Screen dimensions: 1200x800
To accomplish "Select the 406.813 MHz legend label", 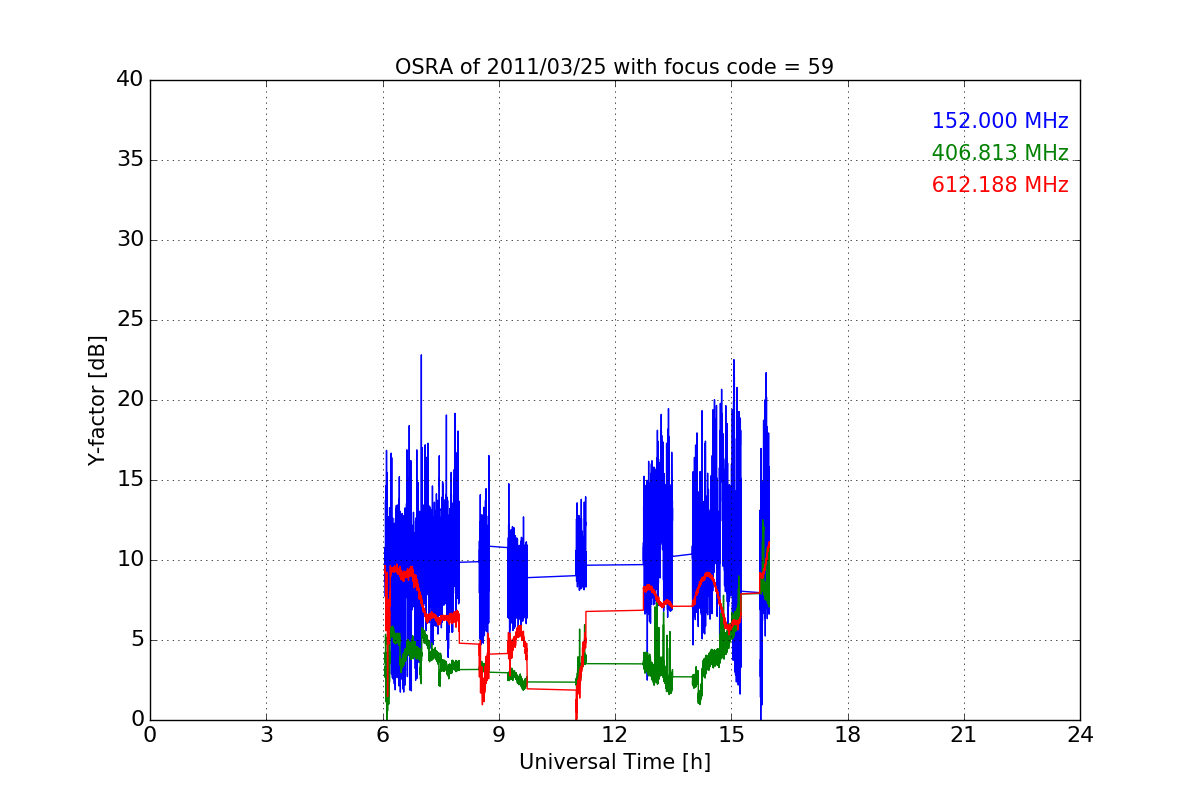I will tap(1000, 153).
